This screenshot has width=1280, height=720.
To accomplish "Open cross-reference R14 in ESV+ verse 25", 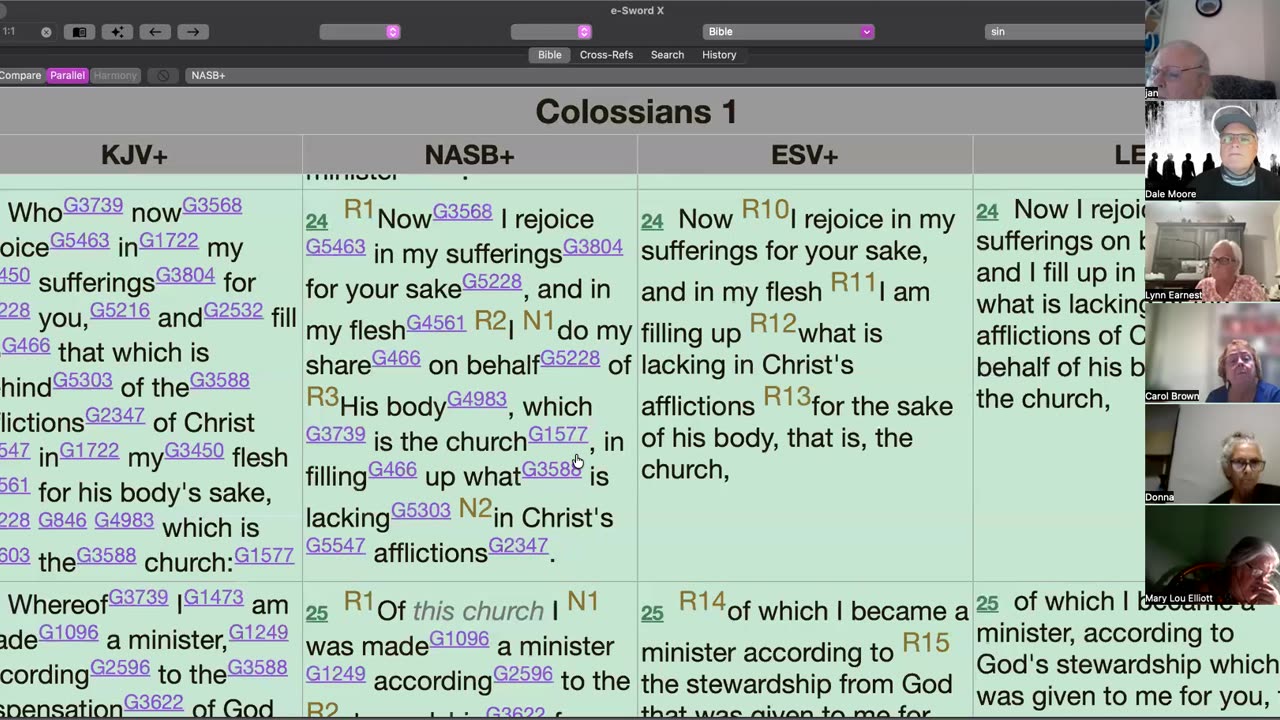I will coord(702,602).
